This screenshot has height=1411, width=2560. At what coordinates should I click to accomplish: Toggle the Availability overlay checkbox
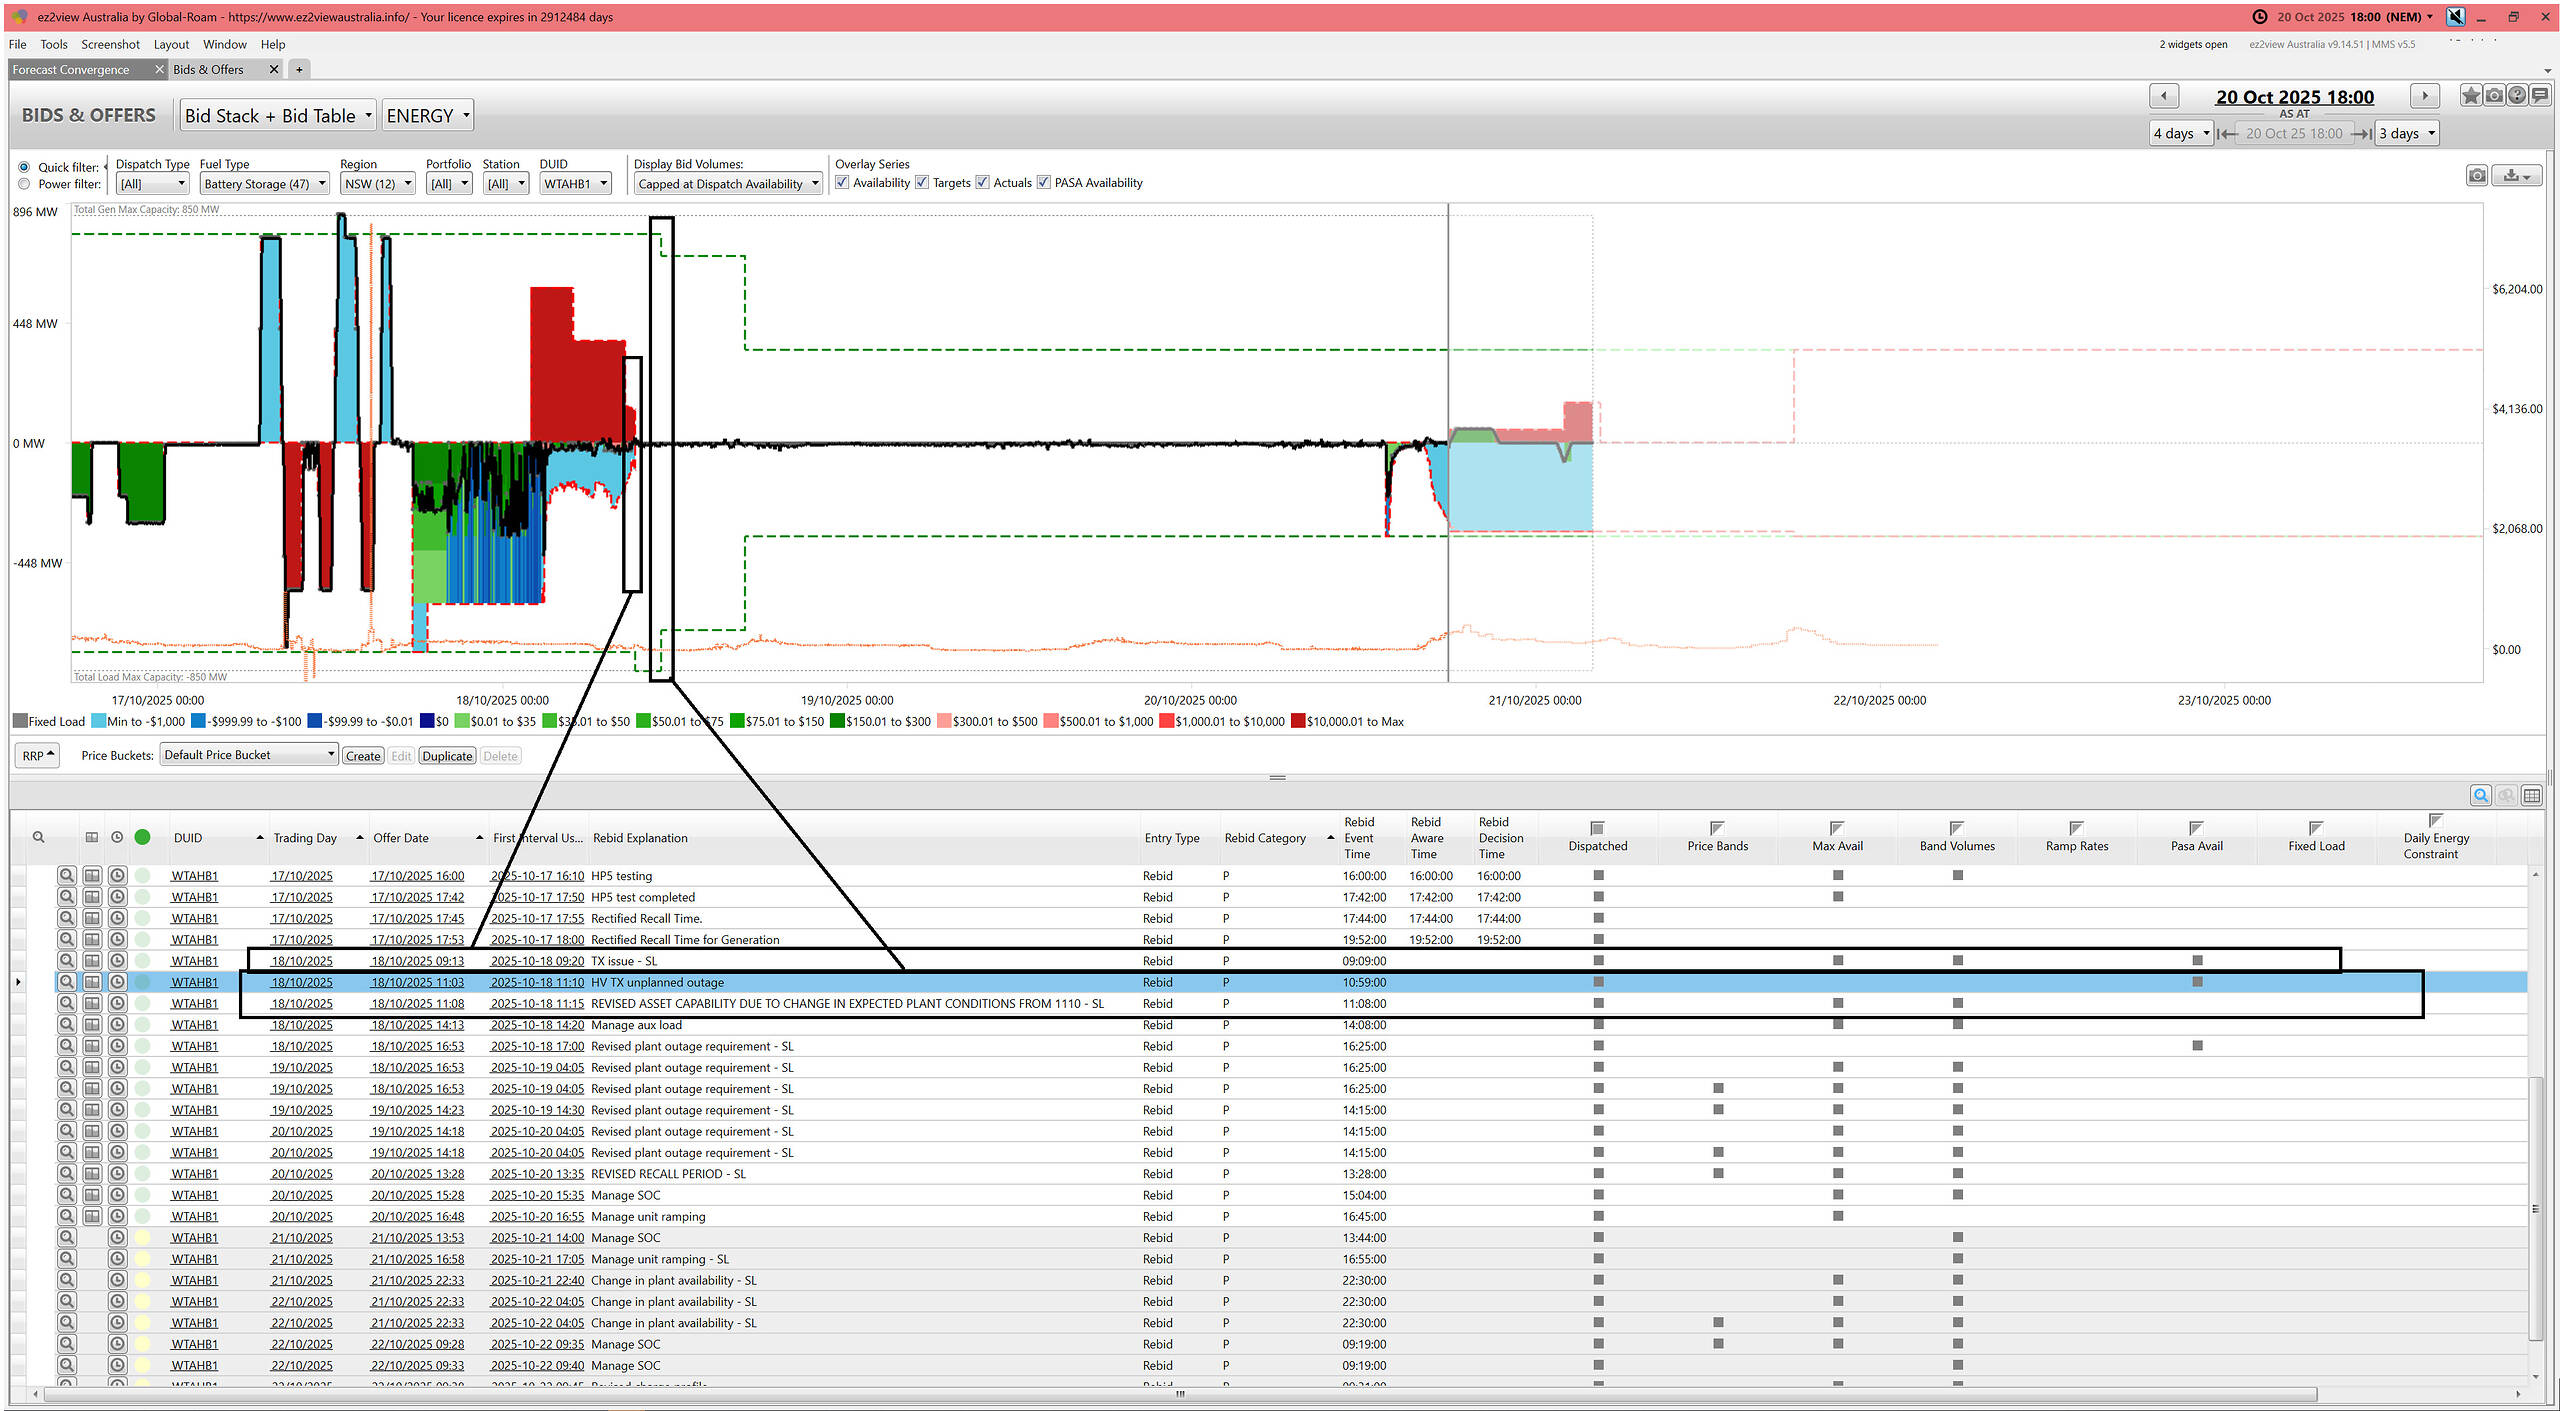pos(843,182)
